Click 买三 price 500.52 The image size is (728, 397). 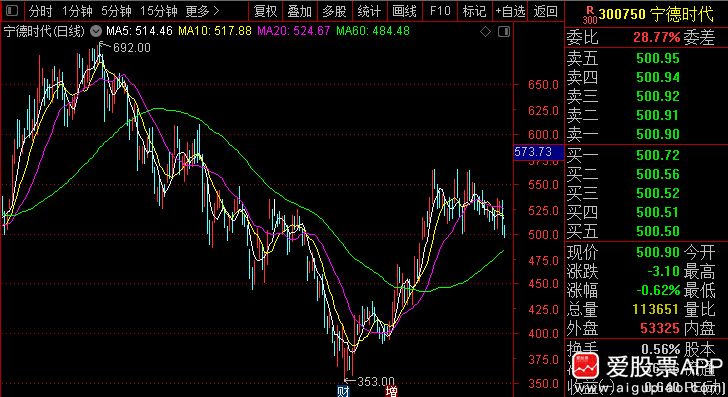tap(658, 193)
